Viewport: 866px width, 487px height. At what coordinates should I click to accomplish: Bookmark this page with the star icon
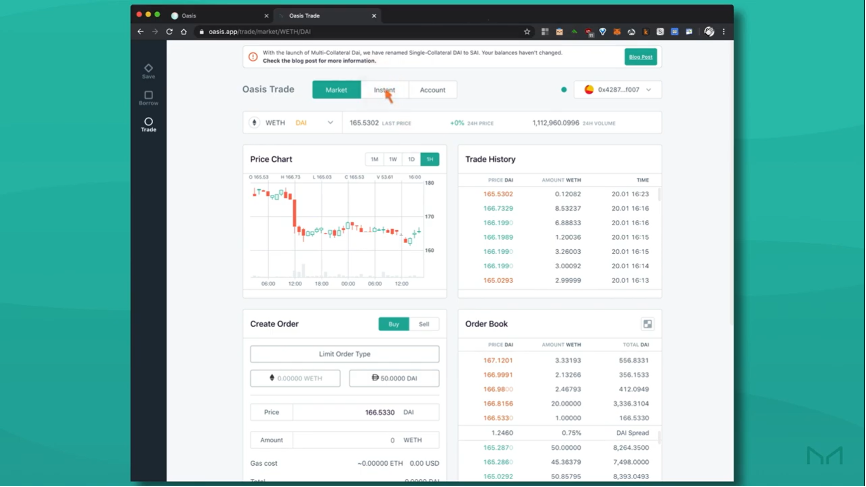527,31
